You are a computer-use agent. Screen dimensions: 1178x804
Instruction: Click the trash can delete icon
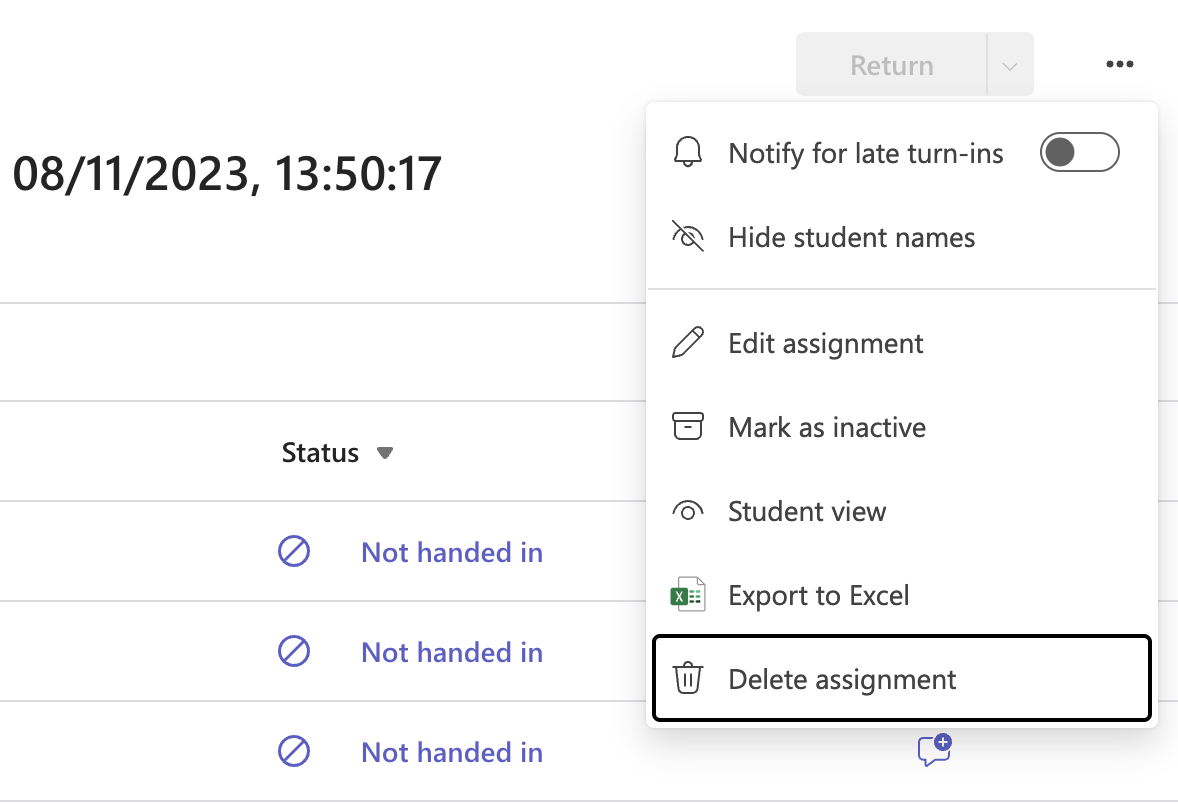[x=688, y=678]
